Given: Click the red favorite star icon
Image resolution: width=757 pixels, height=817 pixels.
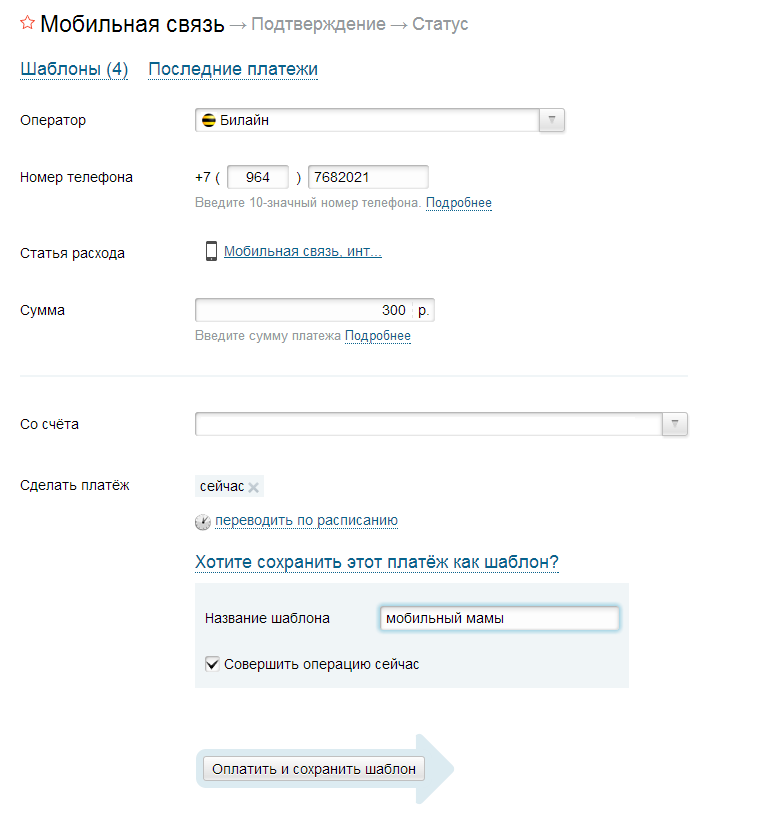Looking at the screenshot, I should 27,23.
